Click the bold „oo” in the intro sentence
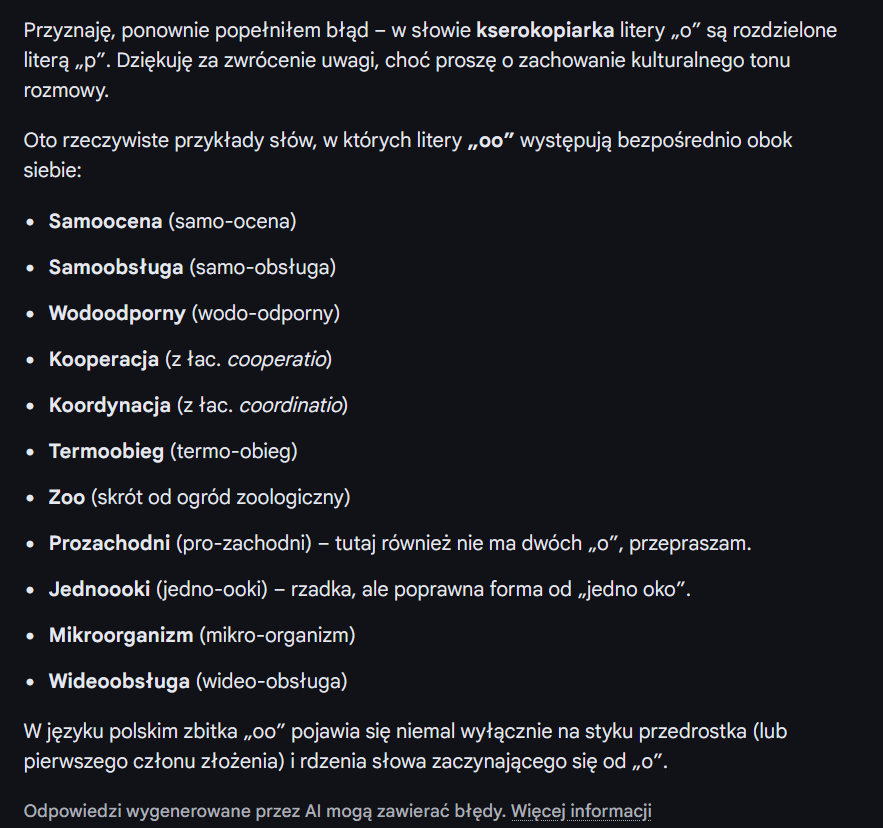The width and height of the screenshot is (883, 828). click(x=489, y=140)
